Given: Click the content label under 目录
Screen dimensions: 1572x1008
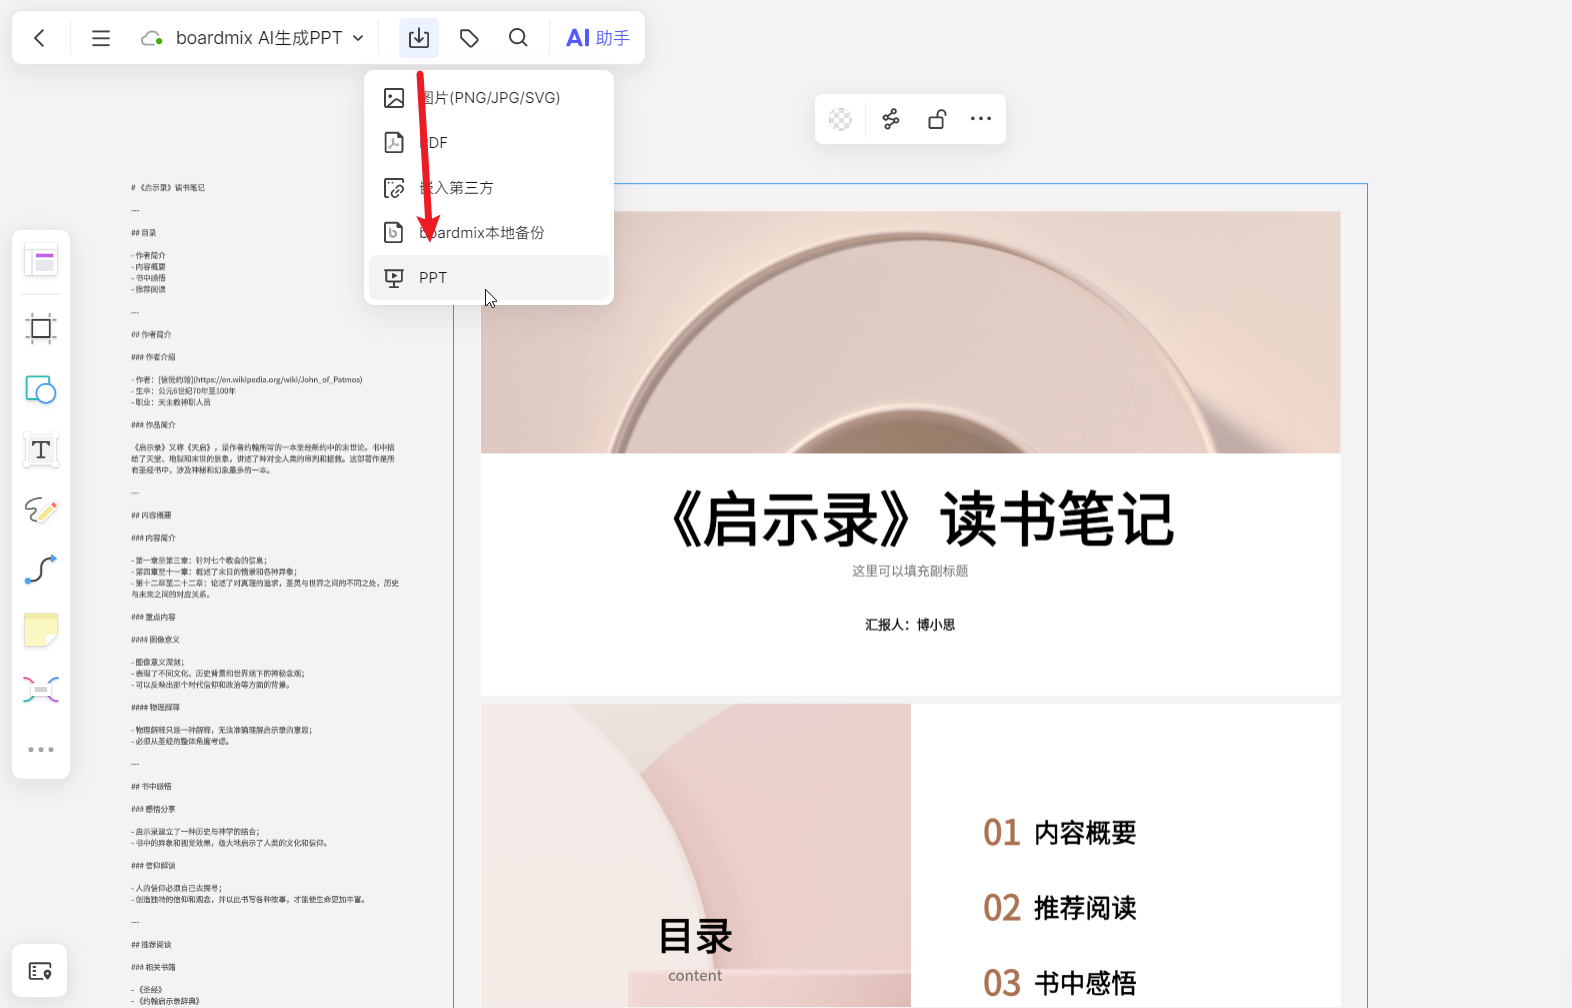Looking at the screenshot, I should (695, 976).
